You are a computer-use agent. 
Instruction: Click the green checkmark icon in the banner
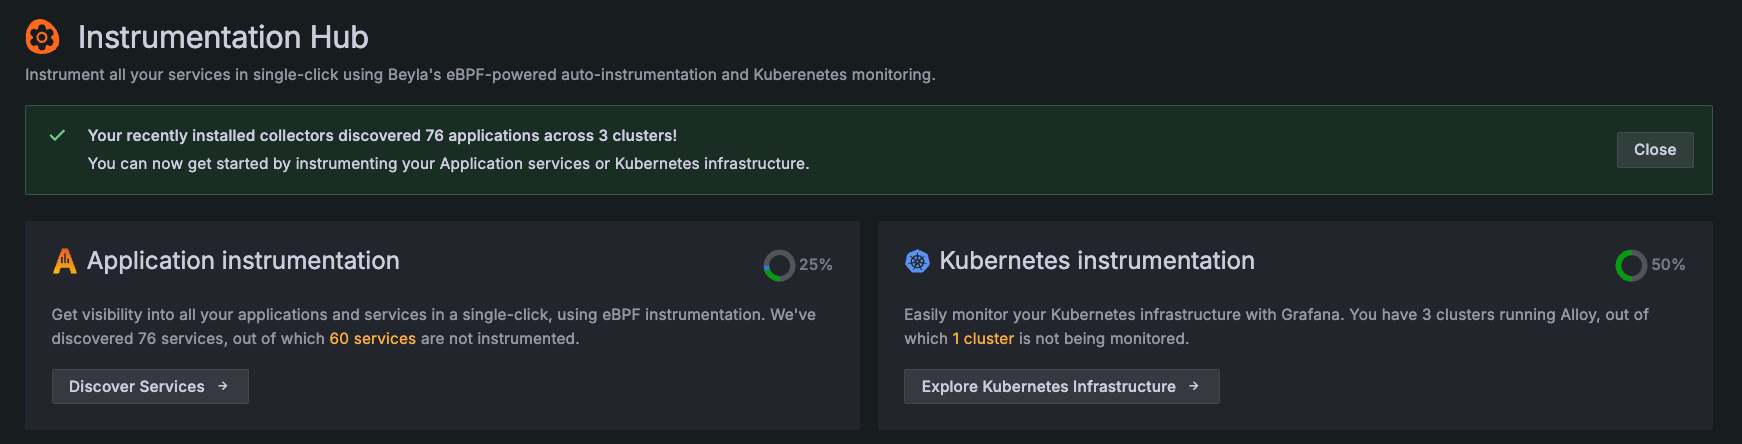click(57, 135)
